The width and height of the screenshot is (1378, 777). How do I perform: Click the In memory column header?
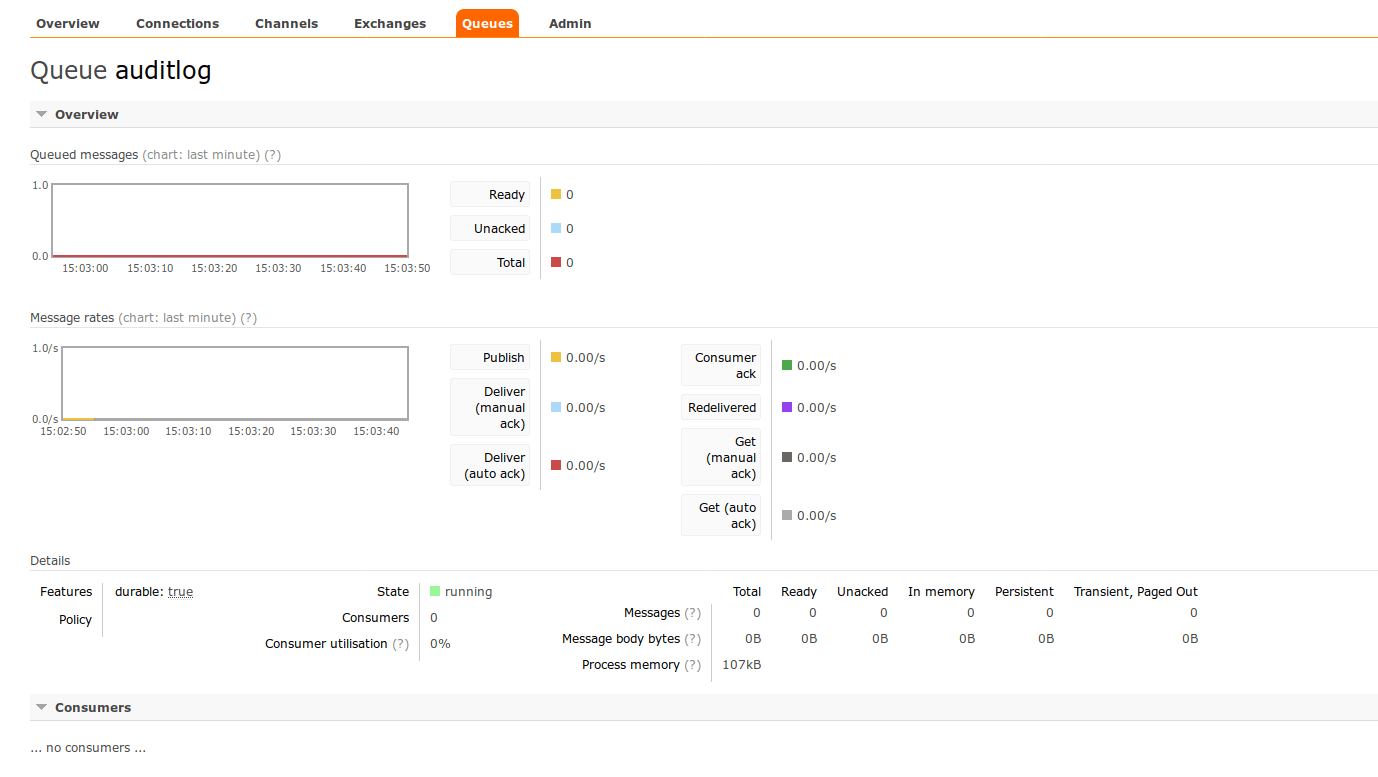[941, 592]
